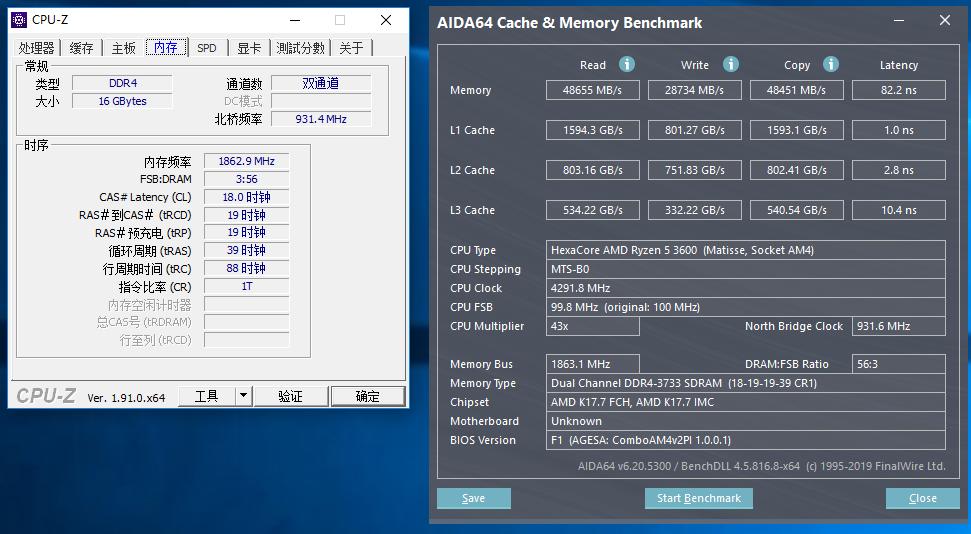Click the tRC 88 时钟 value
The height and width of the screenshot is (534, 971).
pyautogui.click(x=246, y=268)
